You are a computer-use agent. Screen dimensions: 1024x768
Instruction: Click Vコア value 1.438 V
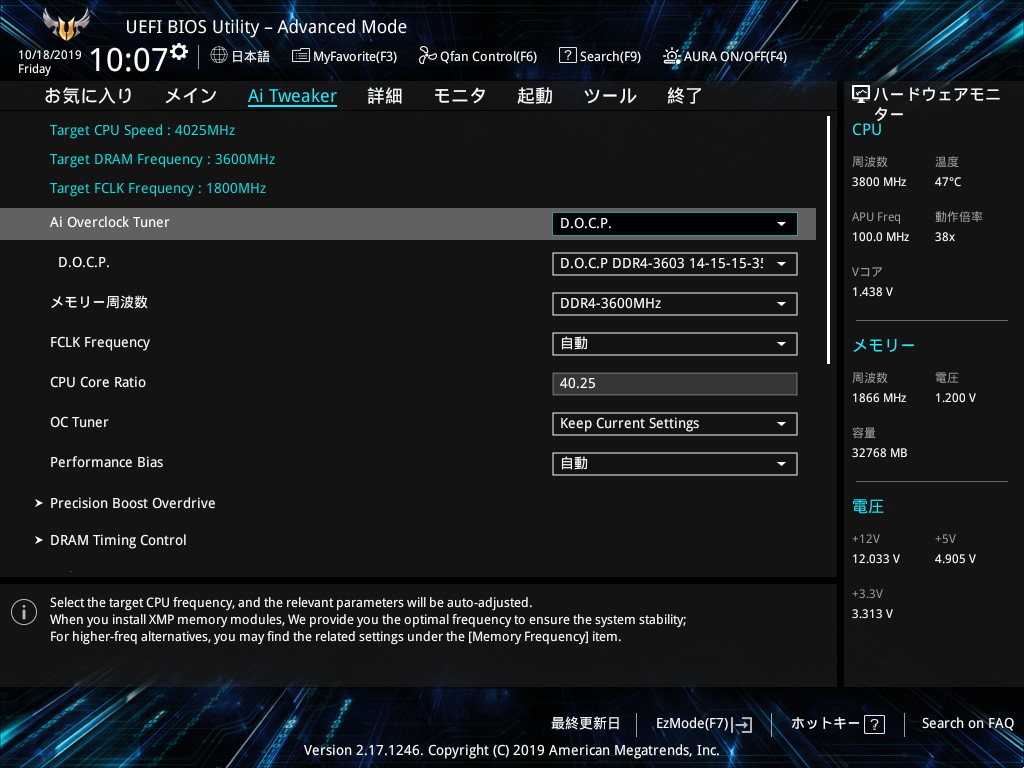[x=872, y=292]
